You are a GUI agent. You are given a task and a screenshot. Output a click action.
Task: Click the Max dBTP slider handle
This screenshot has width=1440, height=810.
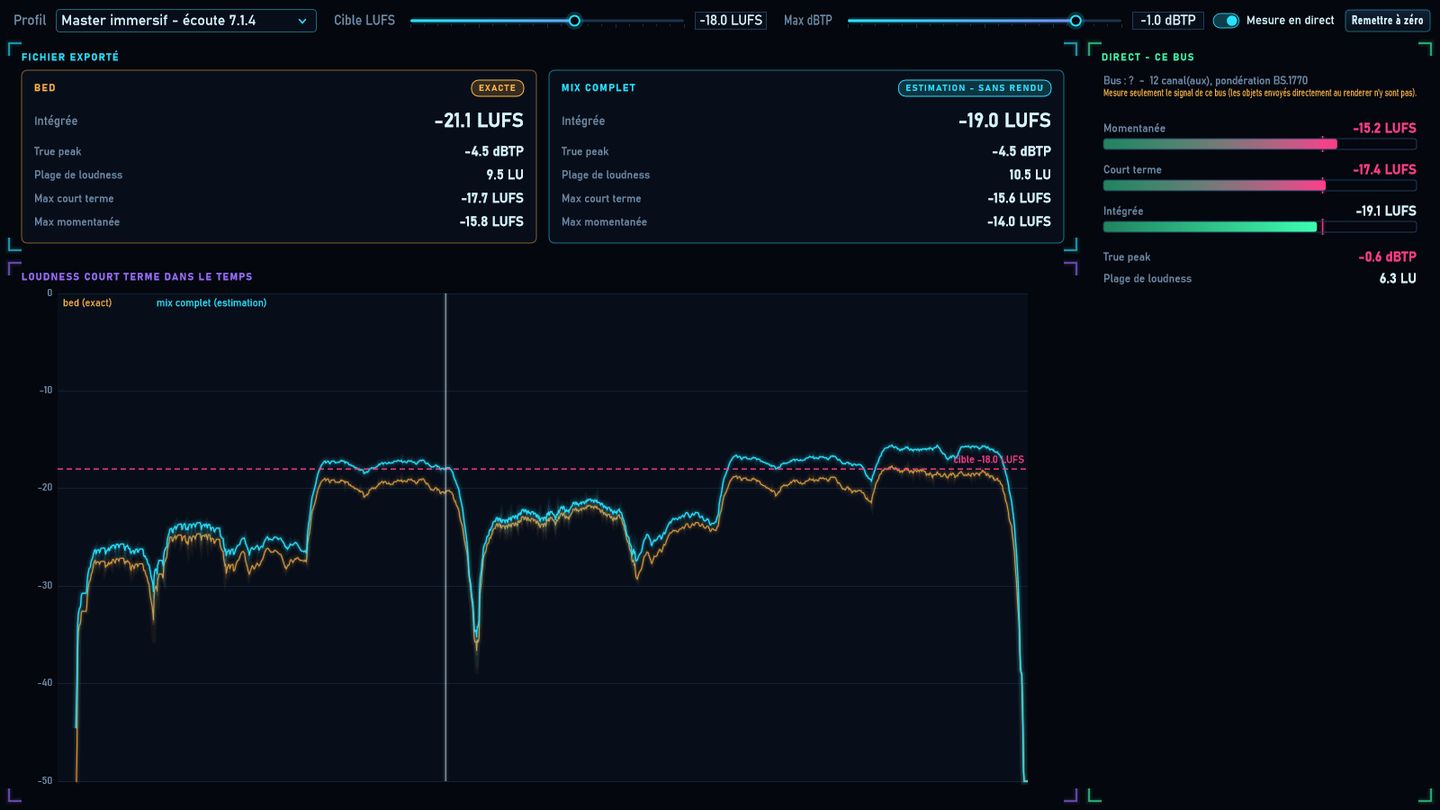pos(1075,20)
